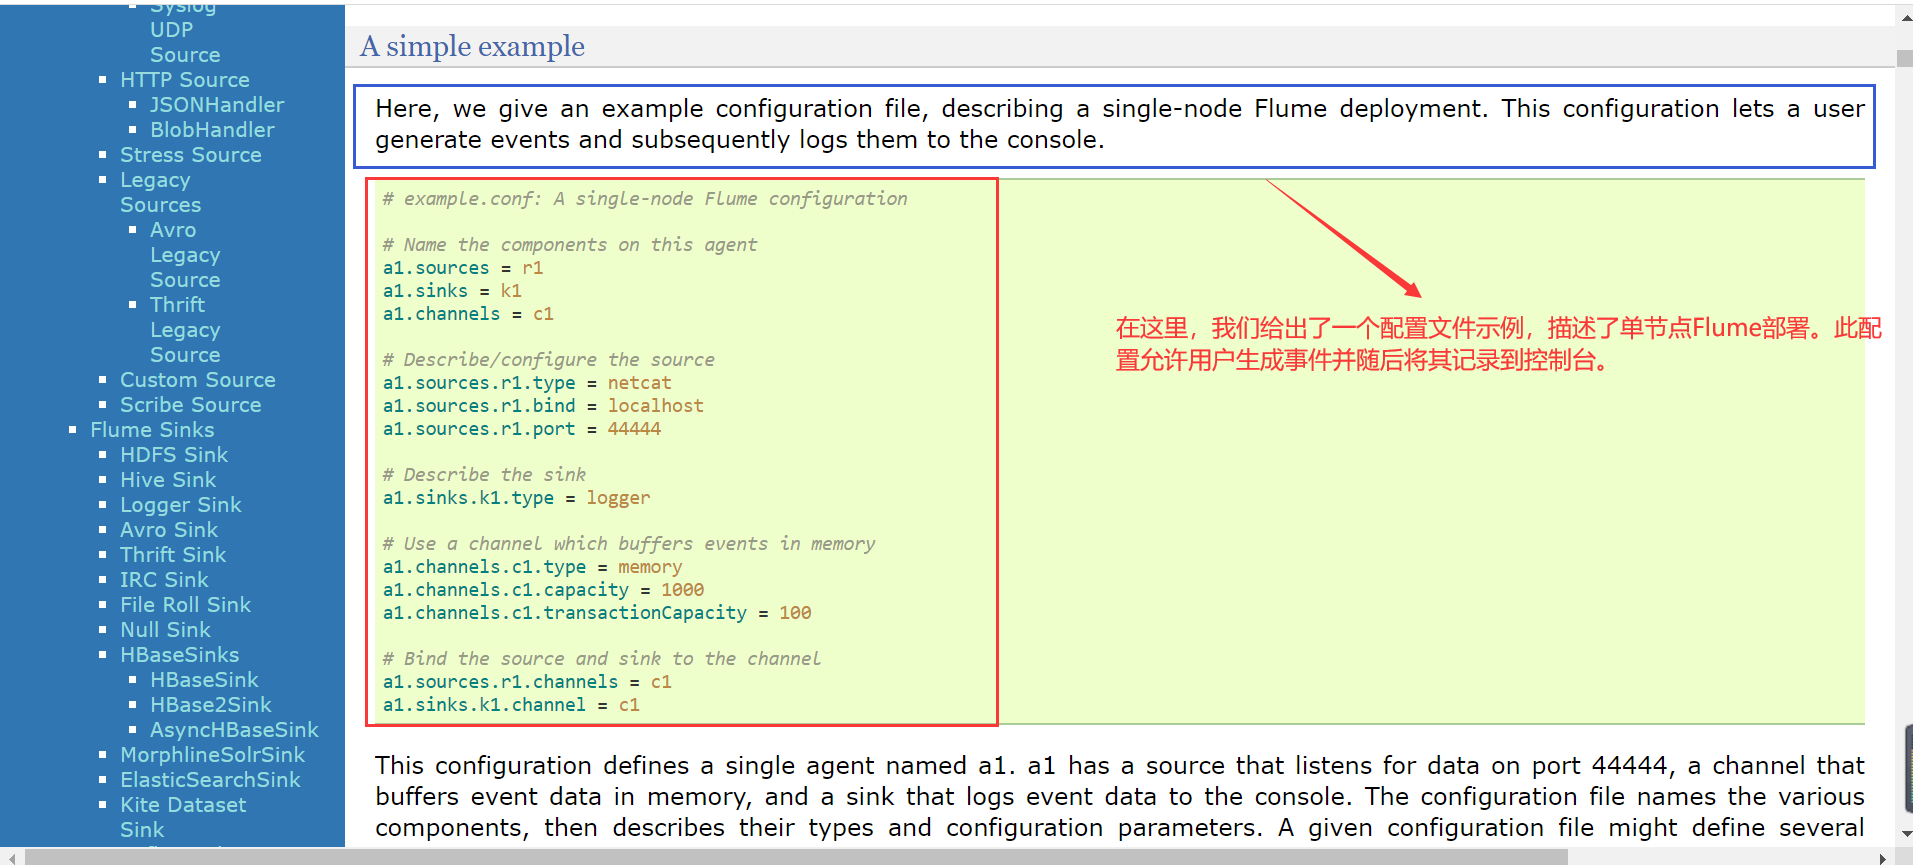Viewport: 1913px width, 865px height.
Task: Click the 'a1.channels.c1.capacity = 1000' line
Action: [543, 590]
